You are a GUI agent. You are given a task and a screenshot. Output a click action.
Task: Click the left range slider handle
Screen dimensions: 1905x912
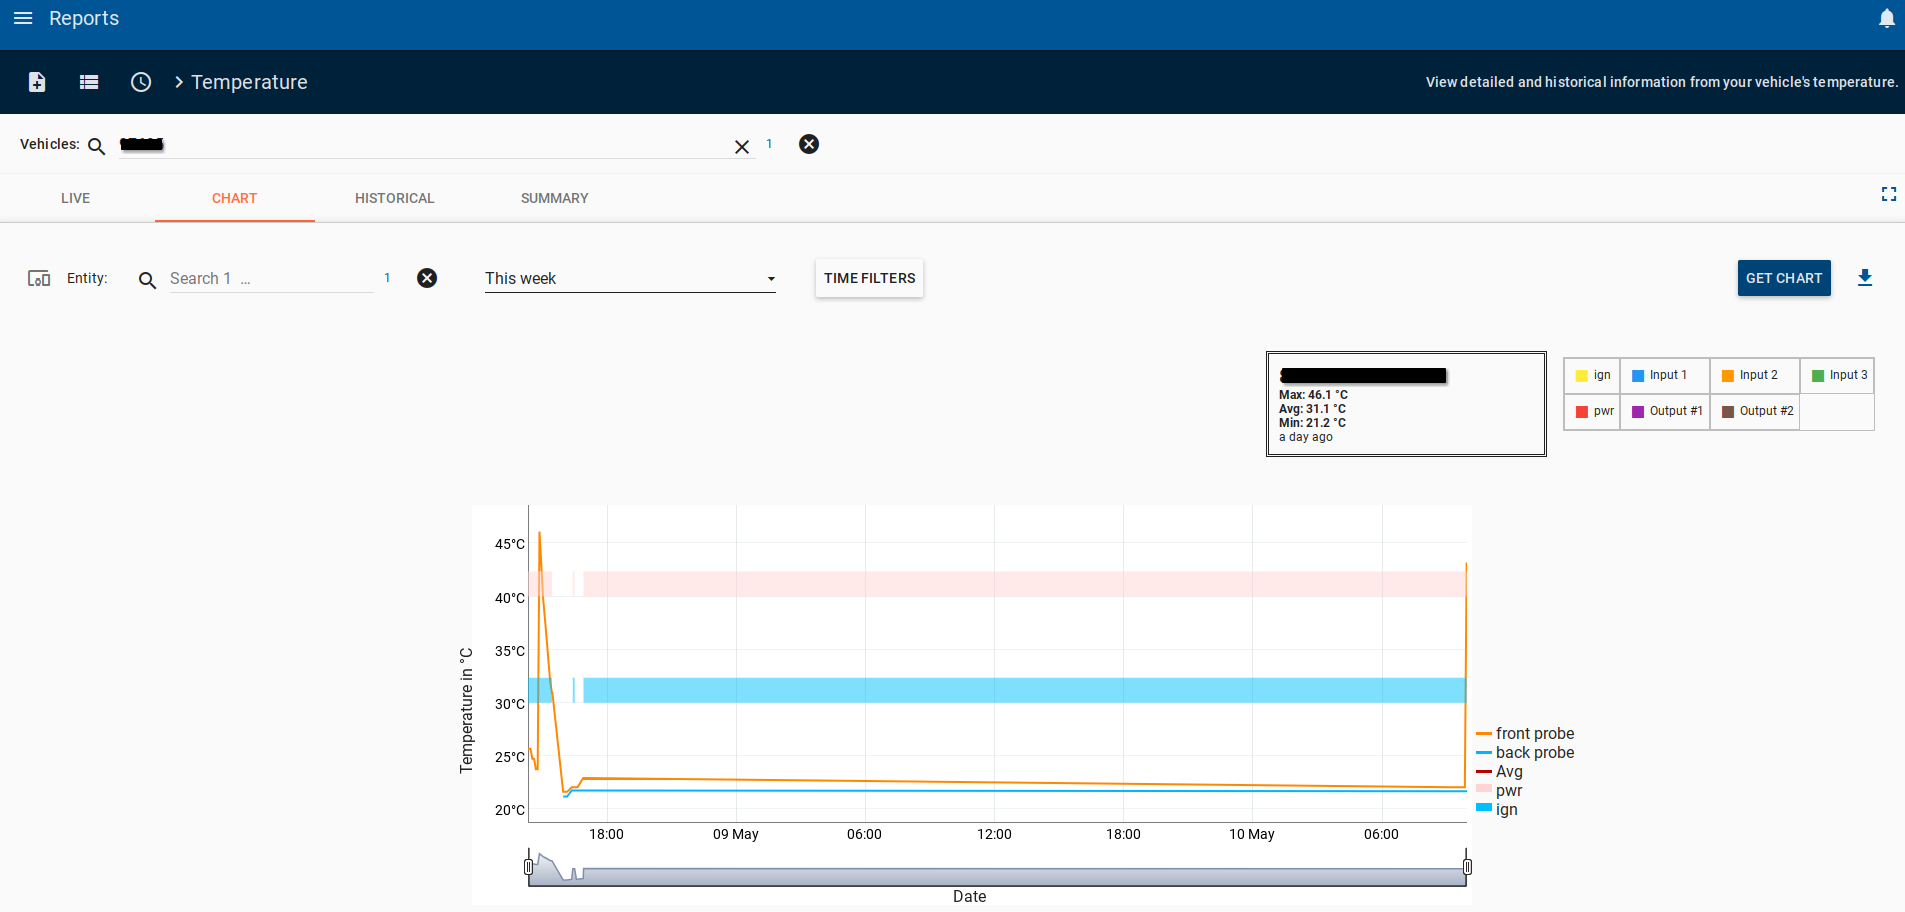coord(528,867)
